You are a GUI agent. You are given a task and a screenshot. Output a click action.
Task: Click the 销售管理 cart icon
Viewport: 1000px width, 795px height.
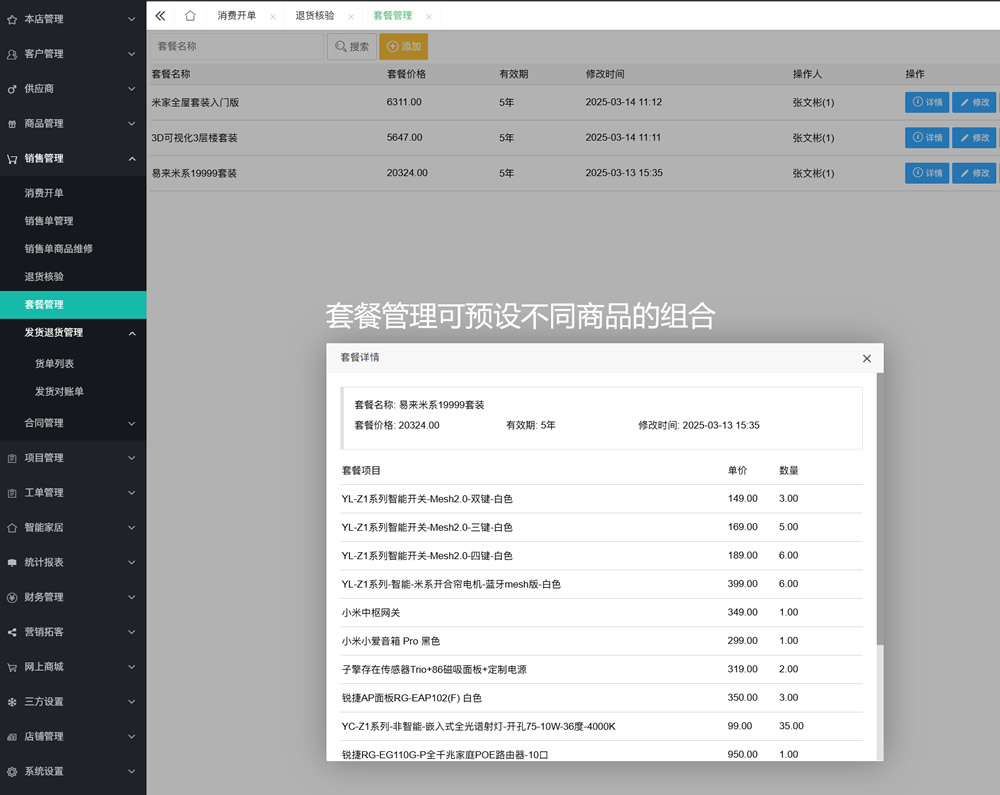click(x=12, y=159)
